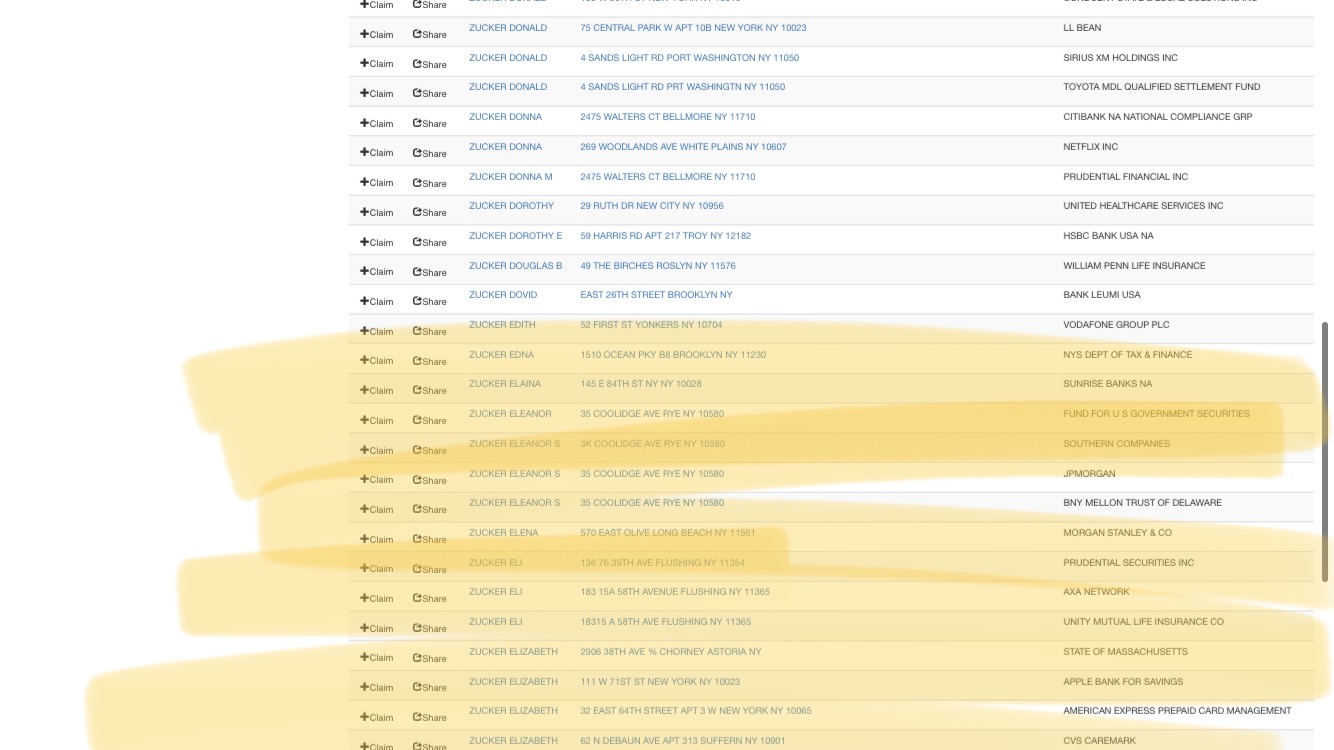Screen dimensions: 1334x750
Task: Open the 75 Central Park W address link
Action: 693,28
